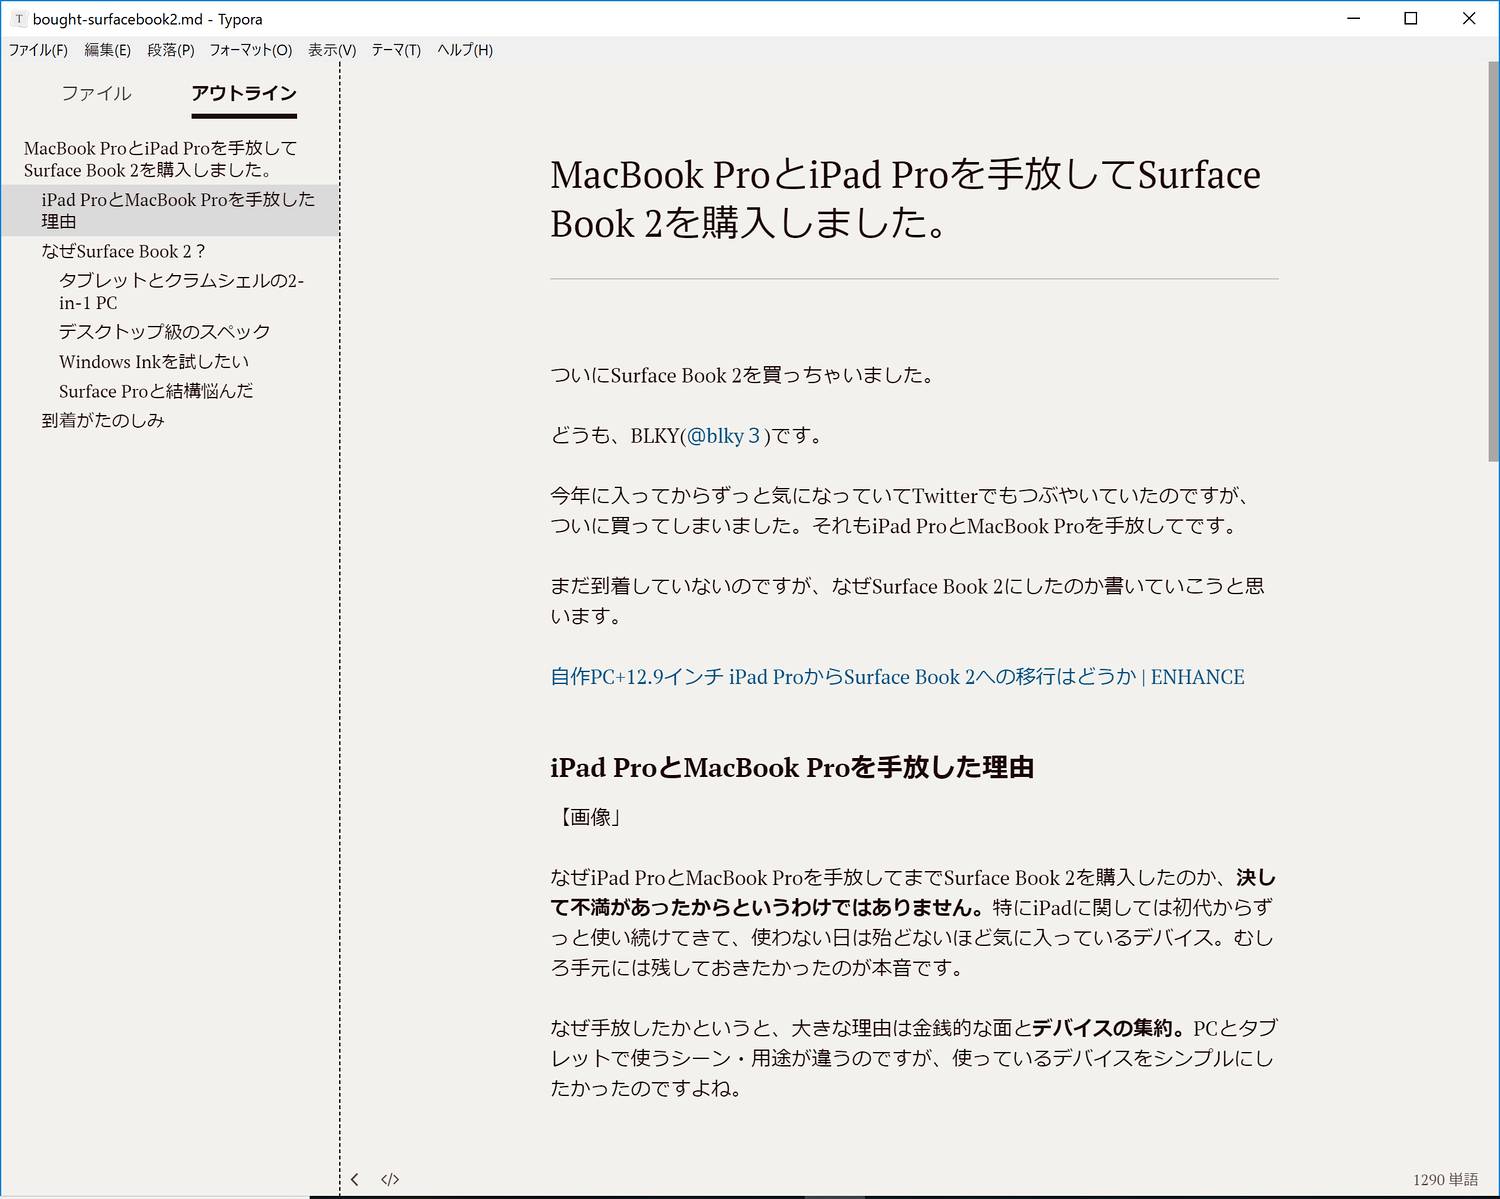
Task: Open outline entry デスクトップ級のスペック
Action: click(164, 332)
